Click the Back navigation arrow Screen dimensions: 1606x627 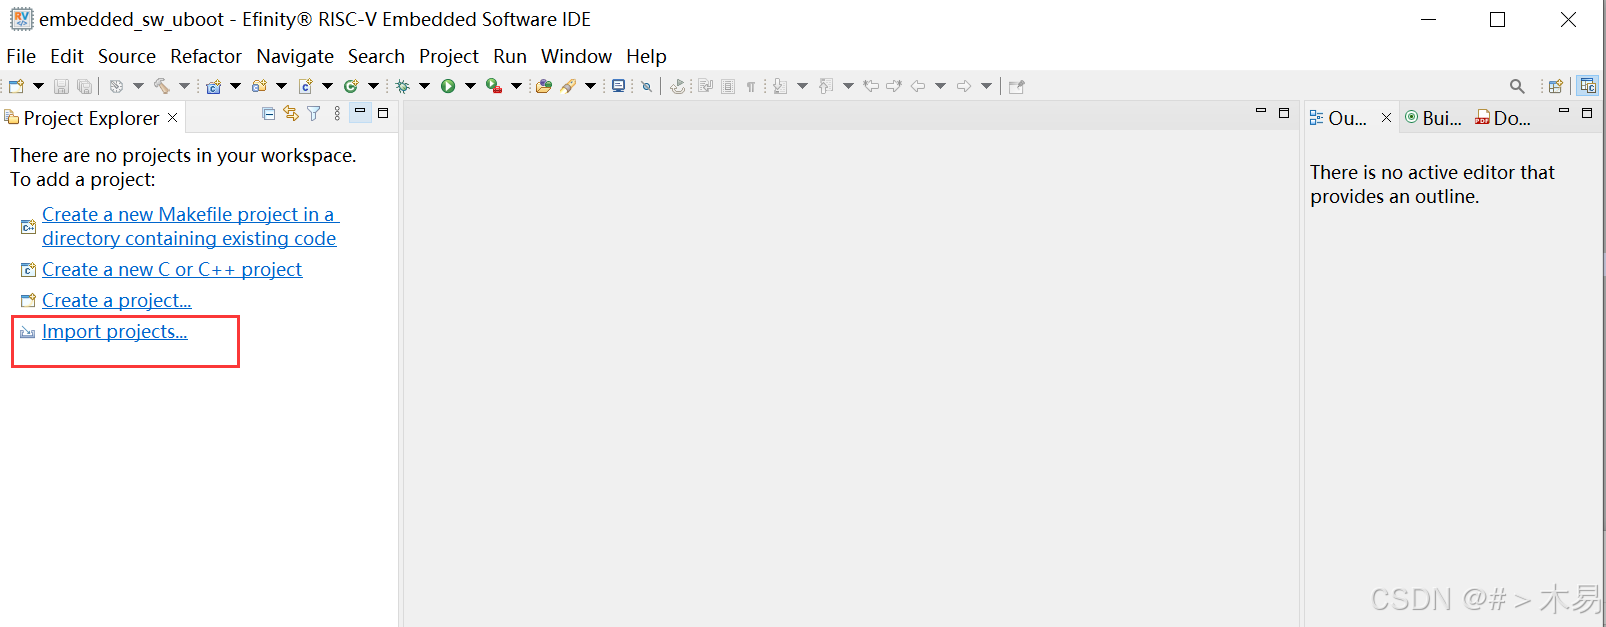pos(918,86)
